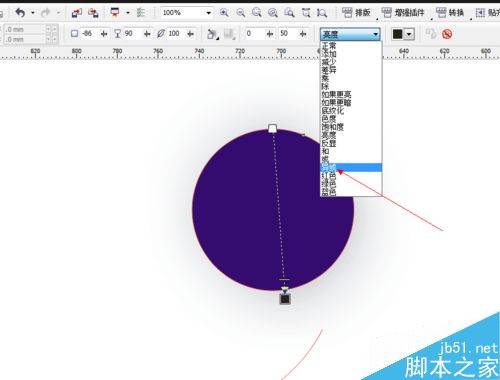
Task: Select 红色 in merge mode list
Action: pos(351,176)
